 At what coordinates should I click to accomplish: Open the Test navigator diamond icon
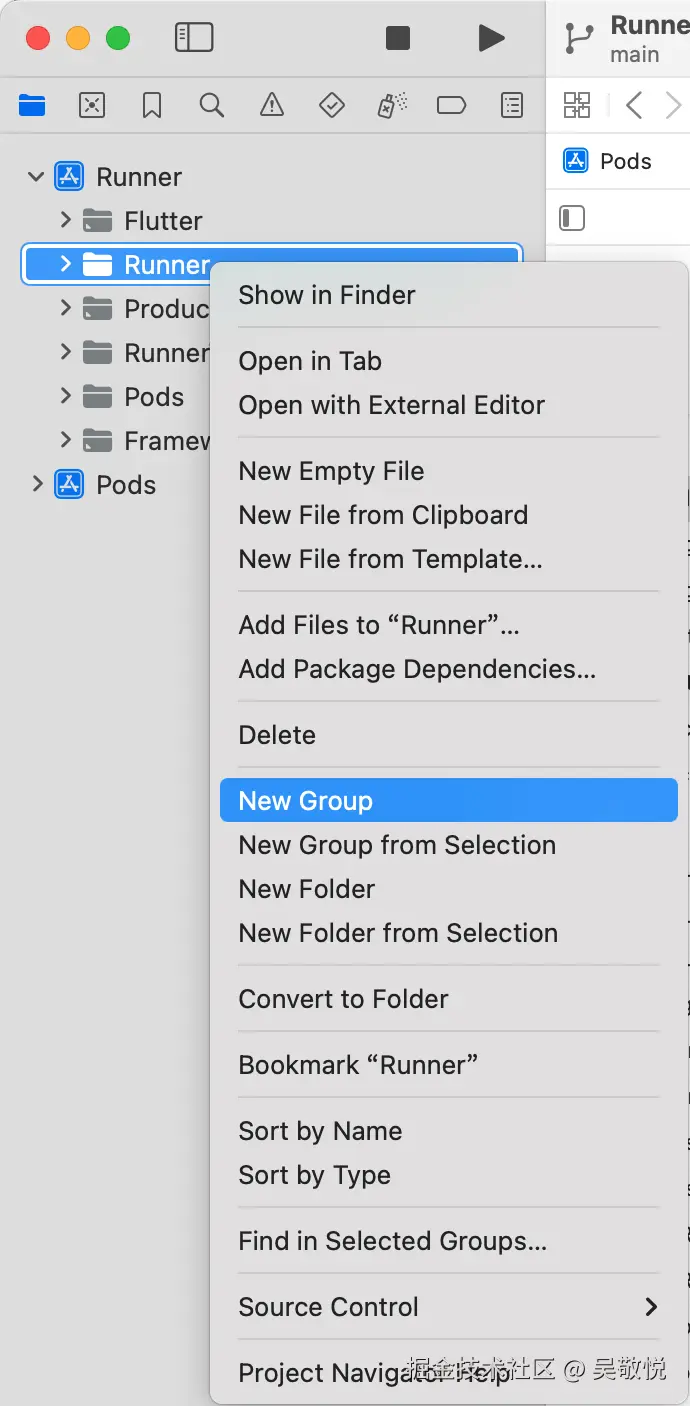pyautogui.click(x=331, y=105)
